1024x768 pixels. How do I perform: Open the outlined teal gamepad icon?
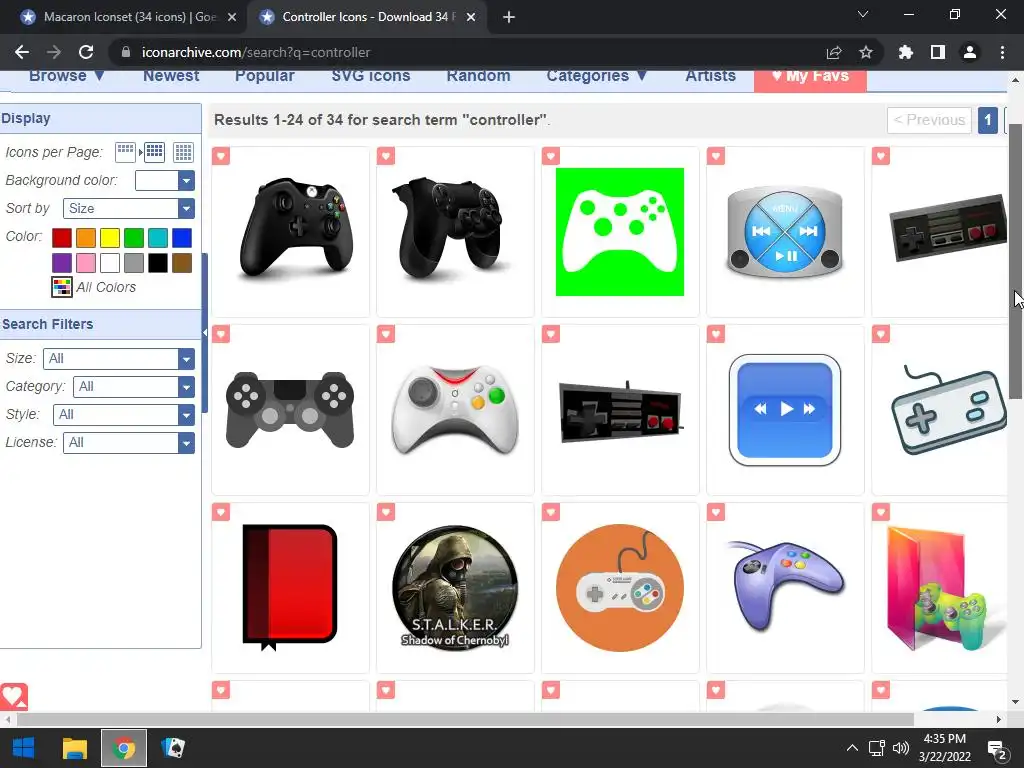tap(949, 410)
